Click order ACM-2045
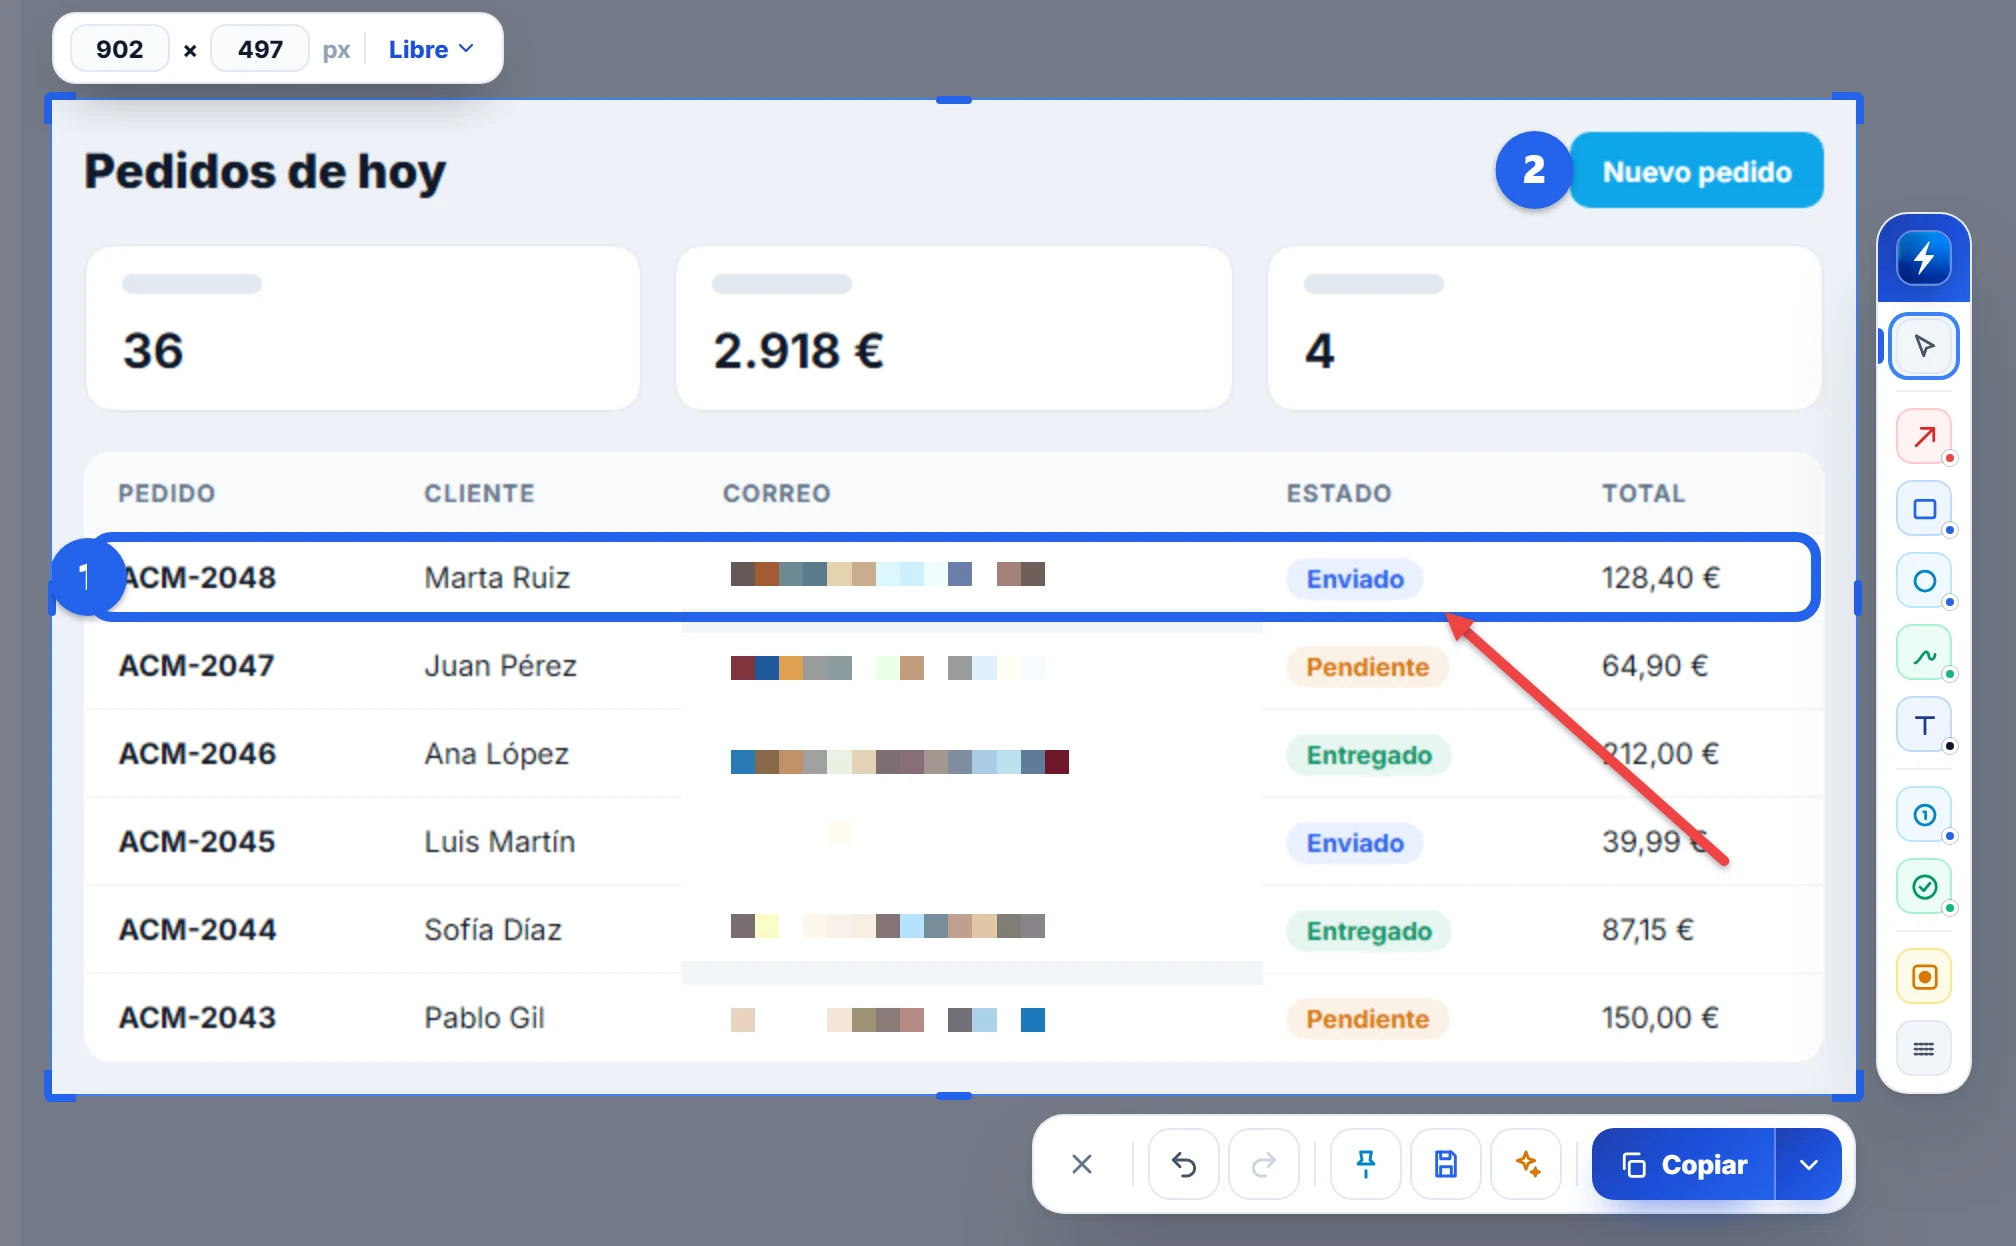 197,841
